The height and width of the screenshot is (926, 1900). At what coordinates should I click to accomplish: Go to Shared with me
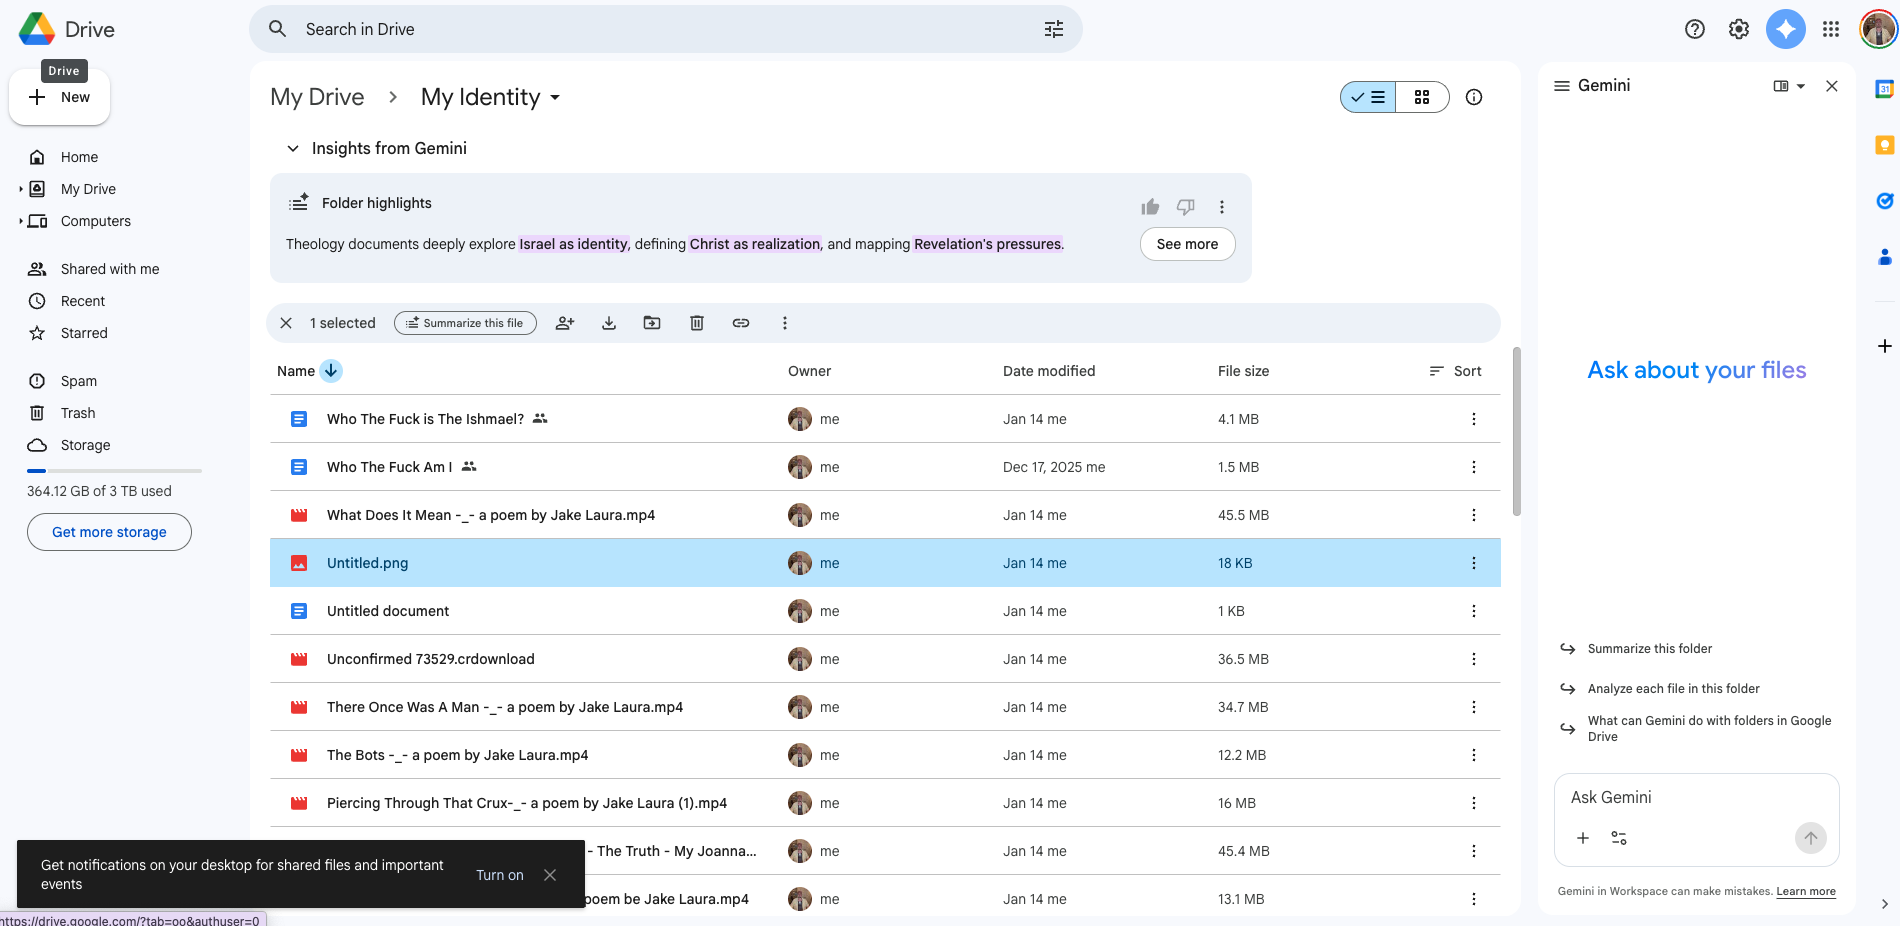click(110, 269)
